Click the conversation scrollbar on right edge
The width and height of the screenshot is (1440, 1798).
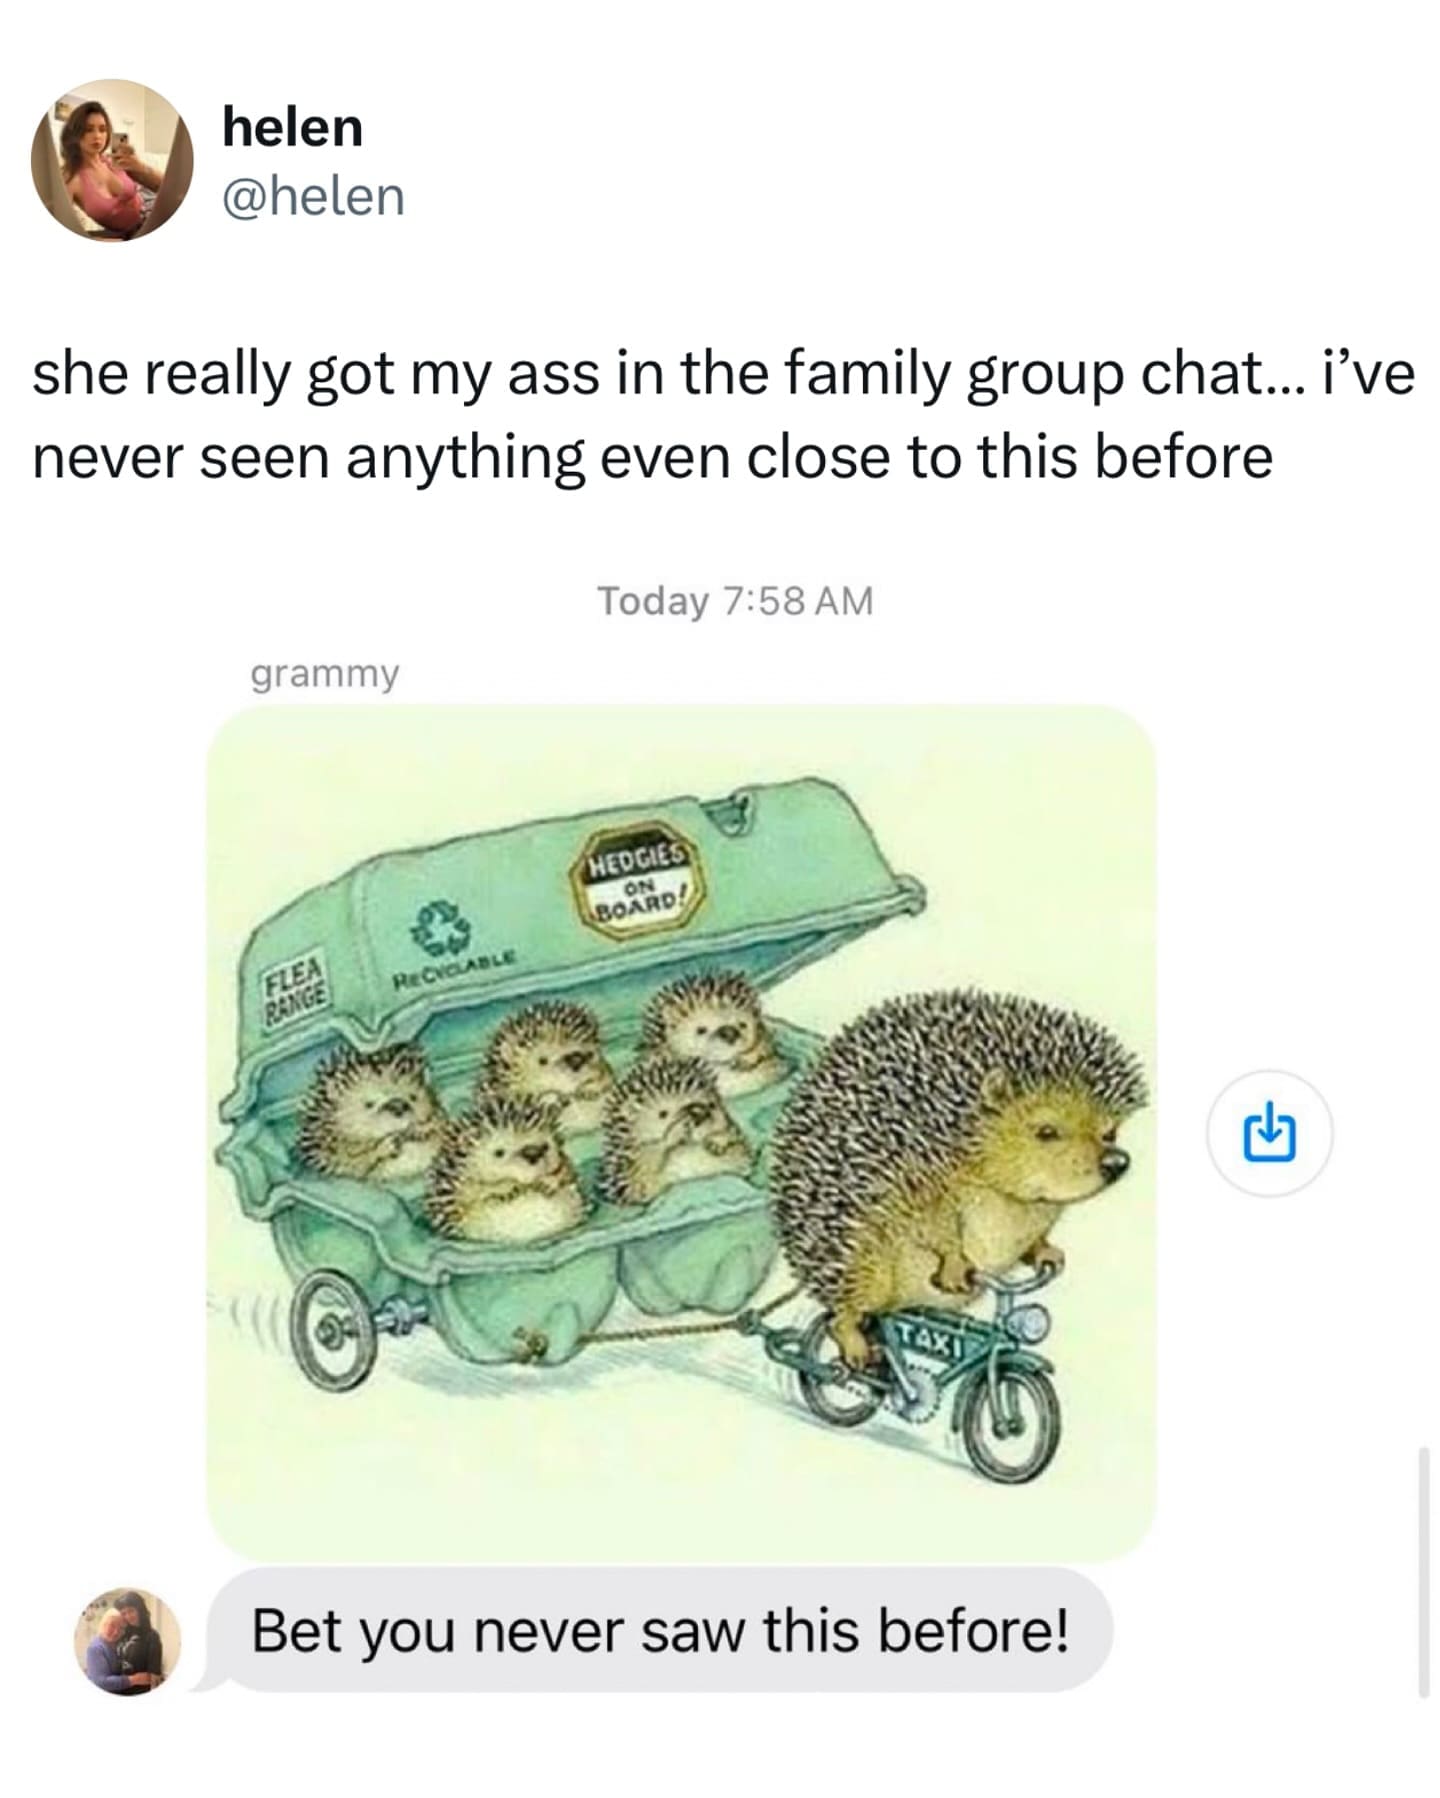click(1423, 1571)
